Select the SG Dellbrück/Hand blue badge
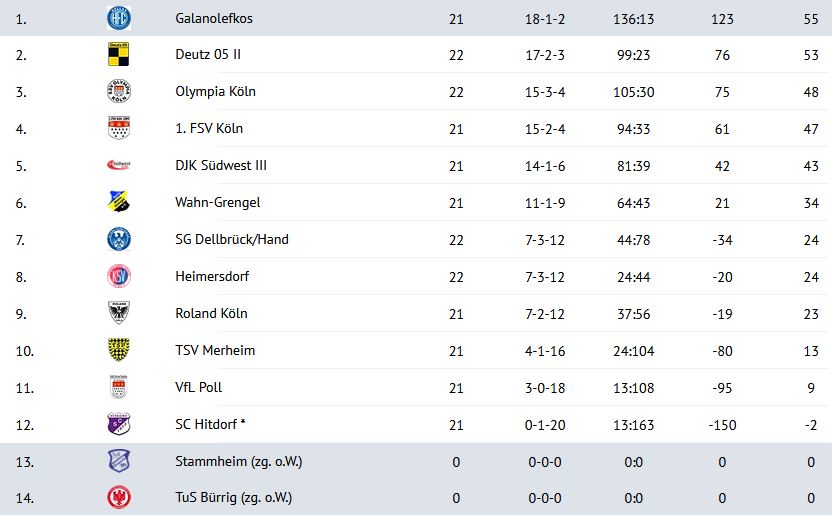The height and width of the screenshot is (517, 832). tap(119, 239)
